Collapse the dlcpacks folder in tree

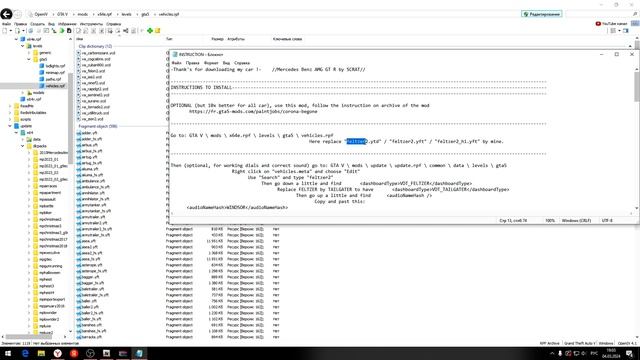(x=23, y=146)
